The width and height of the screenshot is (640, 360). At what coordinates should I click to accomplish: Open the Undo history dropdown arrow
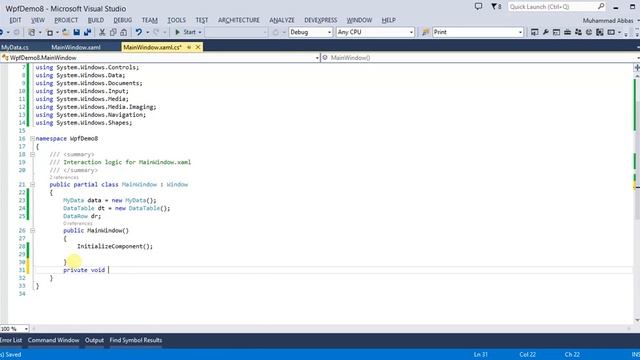coord(147,32)
